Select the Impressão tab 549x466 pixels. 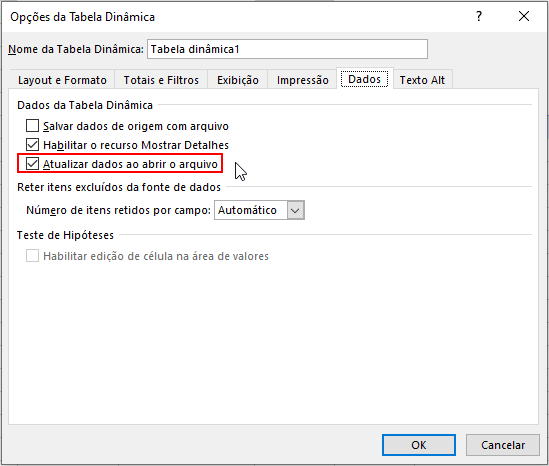click(x=303, y=80)
